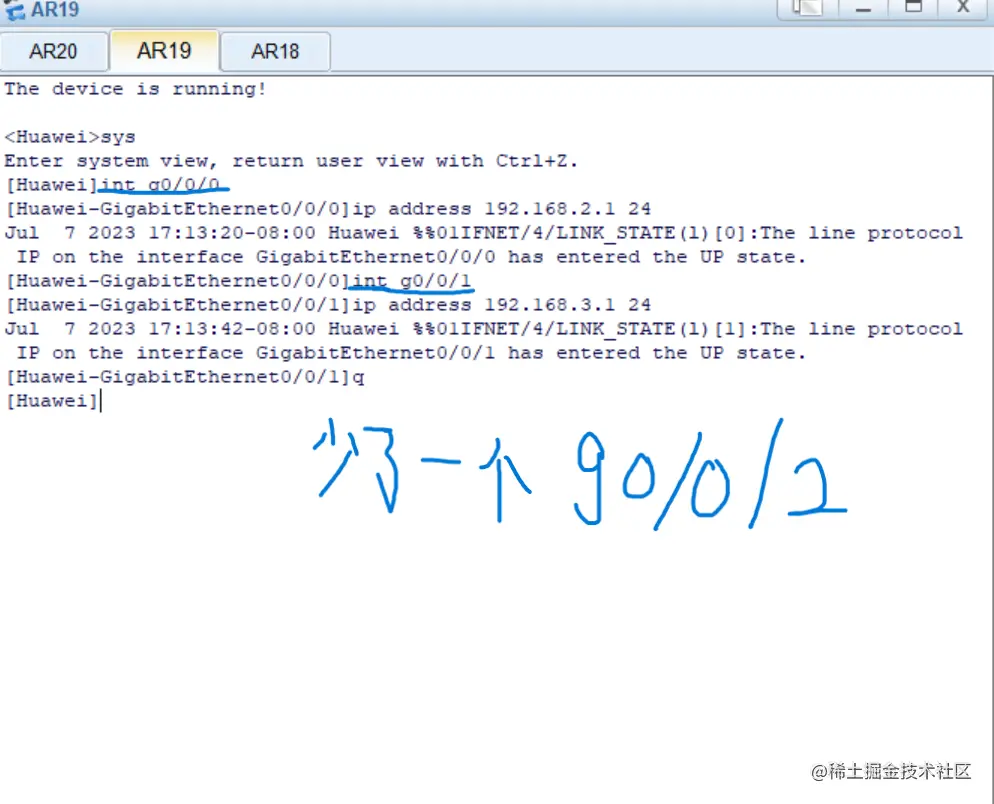Screen dimensions: 994x804
Task: Click "Enter system view, return user view" line
Action: click(x=291, y=161)
